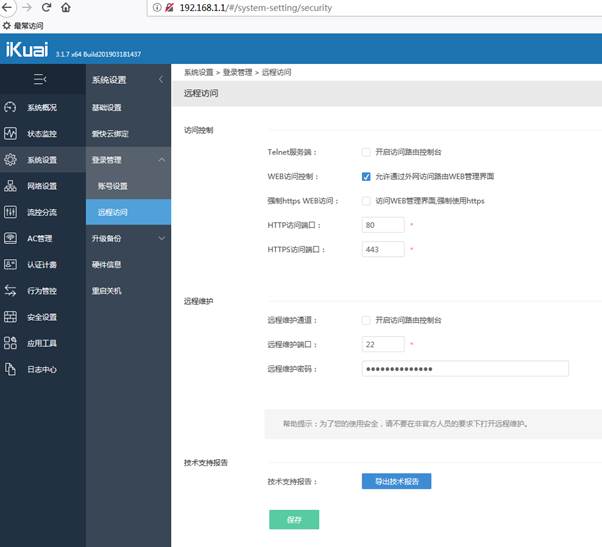Click the HTTP访问端口 input field
602x547 pixels.
383,225
